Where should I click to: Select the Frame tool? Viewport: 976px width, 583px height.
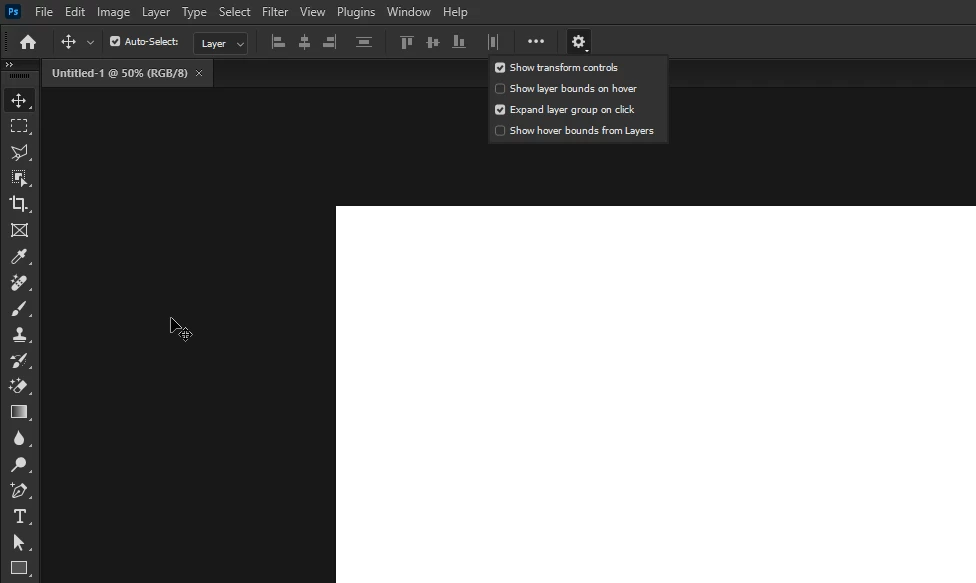tap(19, 230)
